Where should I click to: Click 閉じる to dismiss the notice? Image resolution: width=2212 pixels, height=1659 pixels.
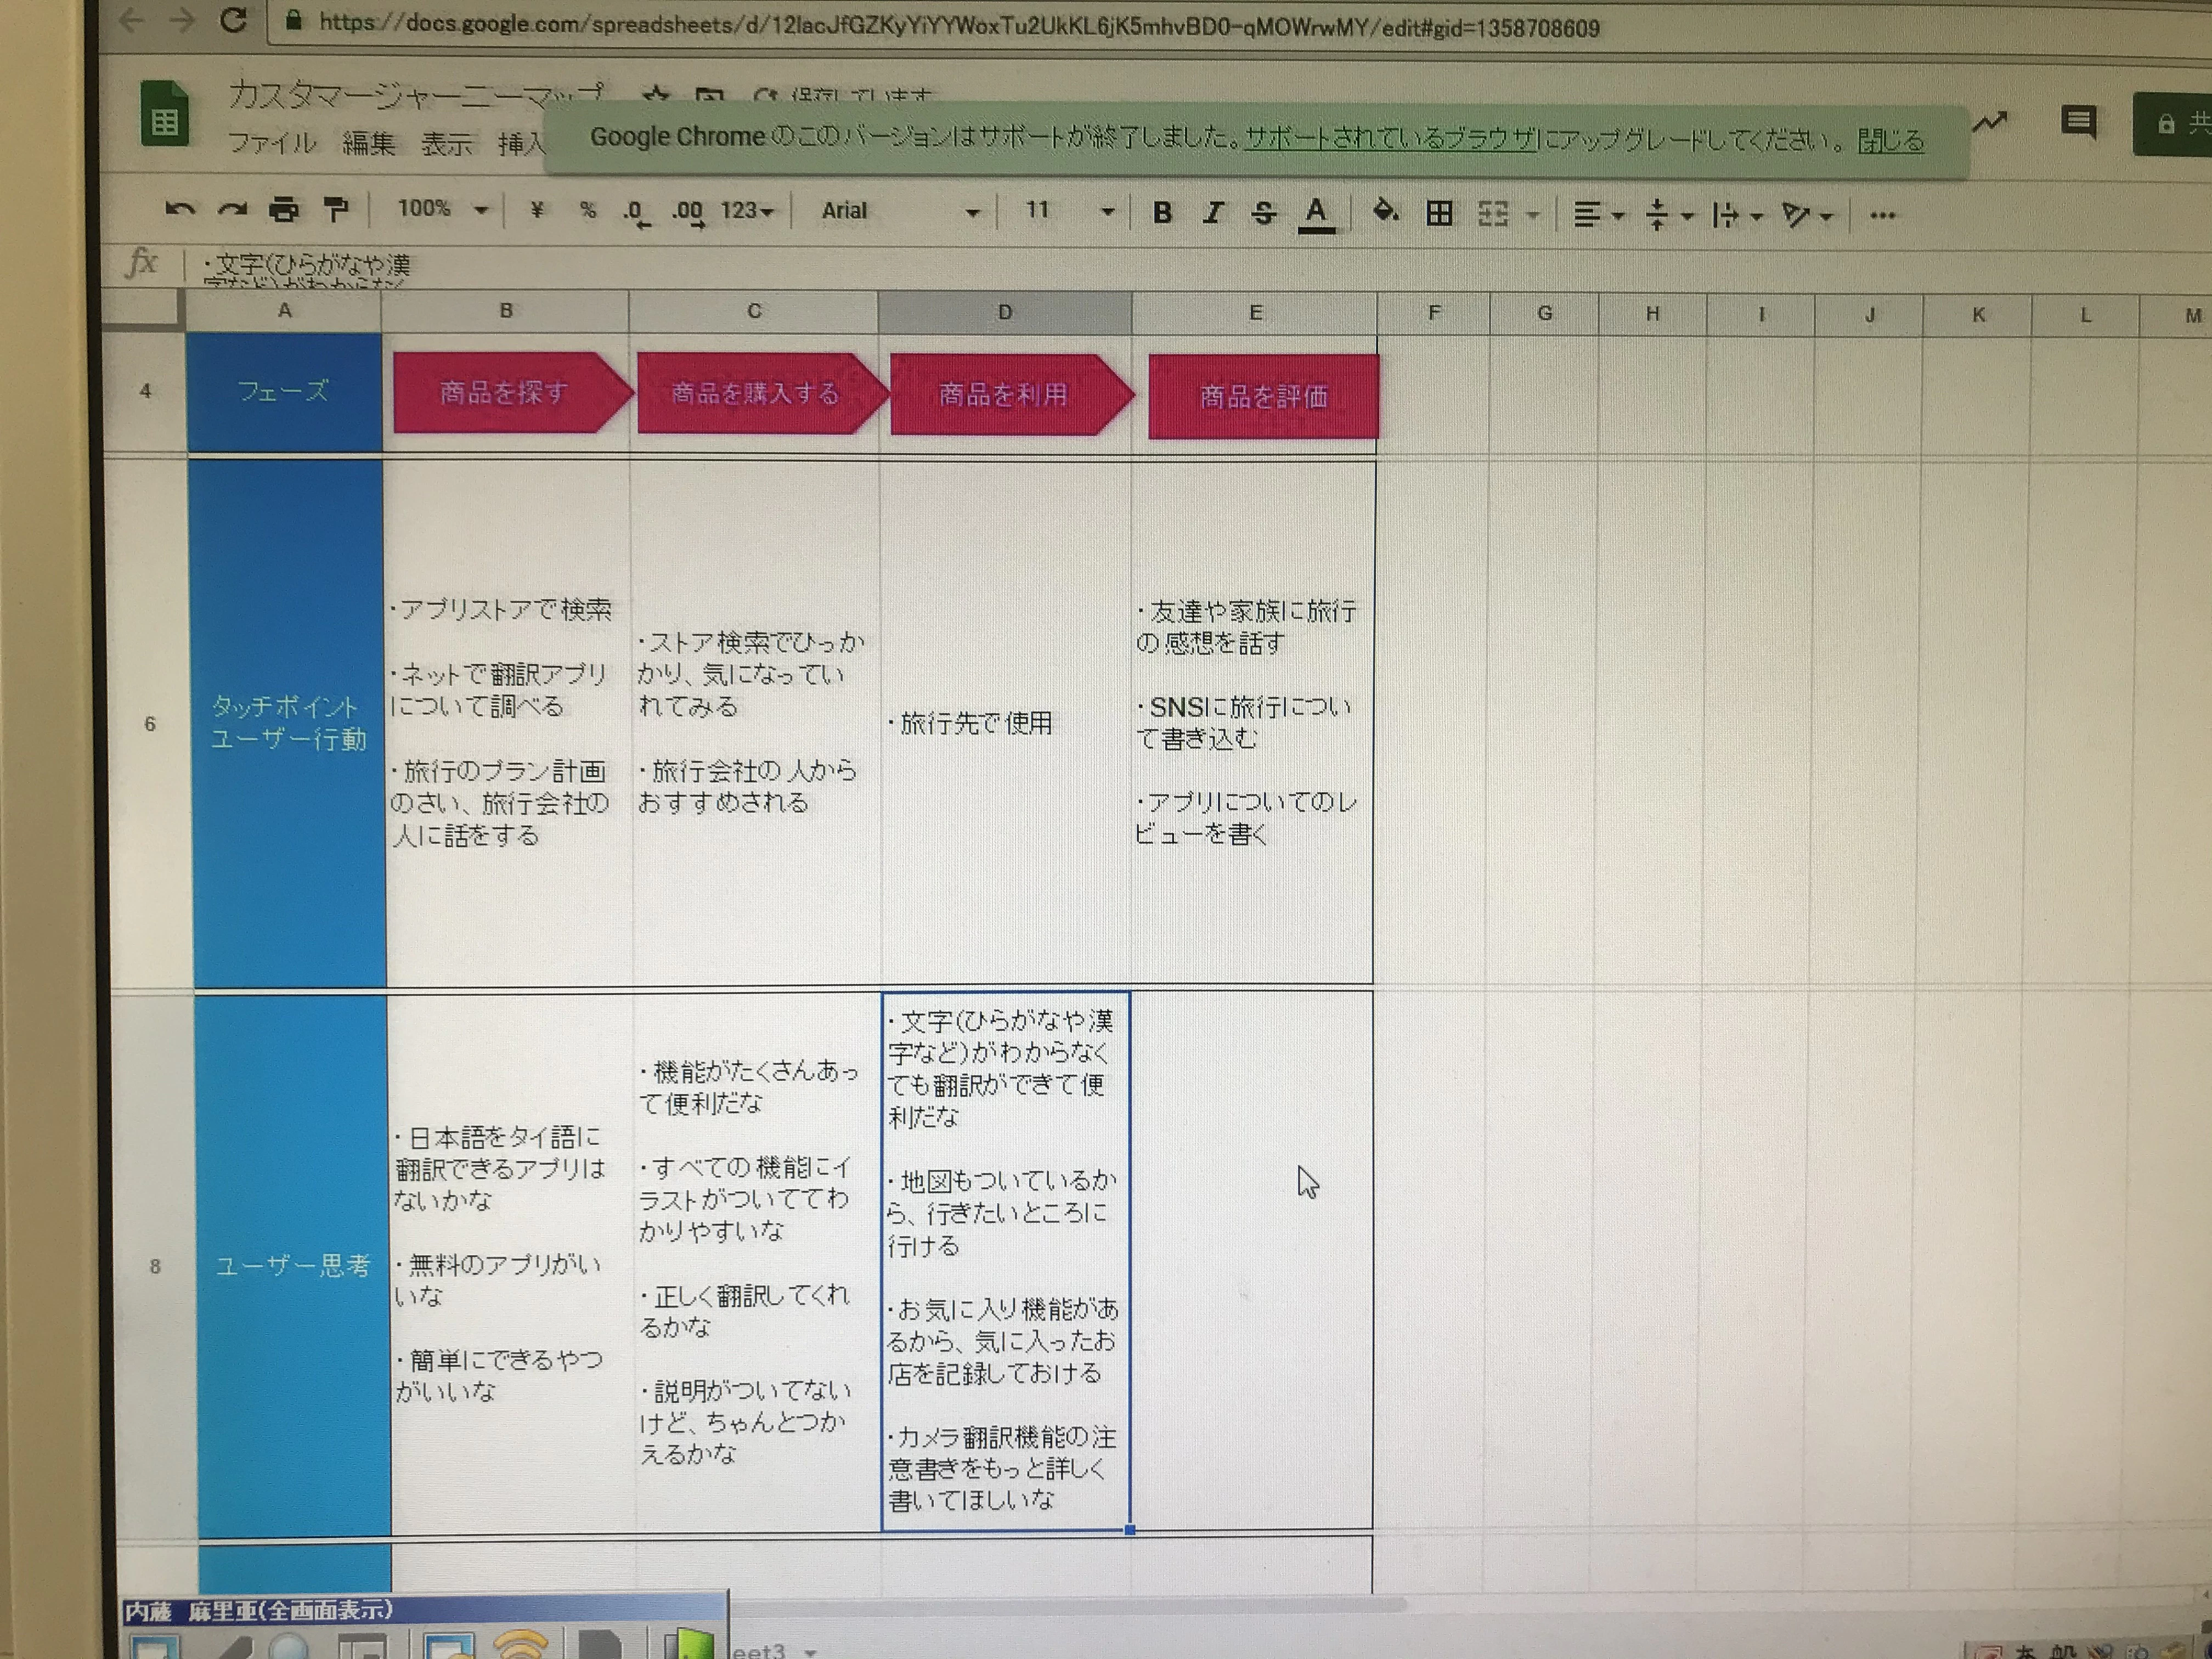(x=1890, y=141)
